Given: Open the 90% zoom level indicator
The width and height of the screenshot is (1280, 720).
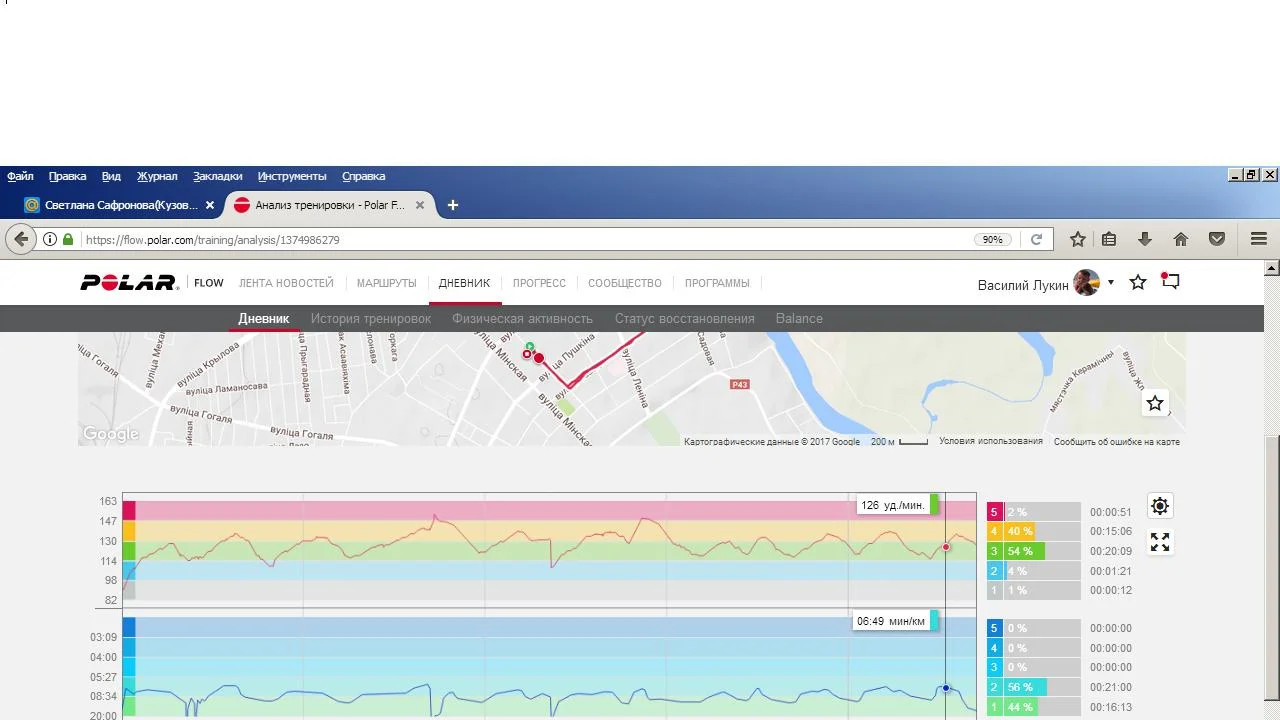Looking at the screenshot, I should pos(992,240).
